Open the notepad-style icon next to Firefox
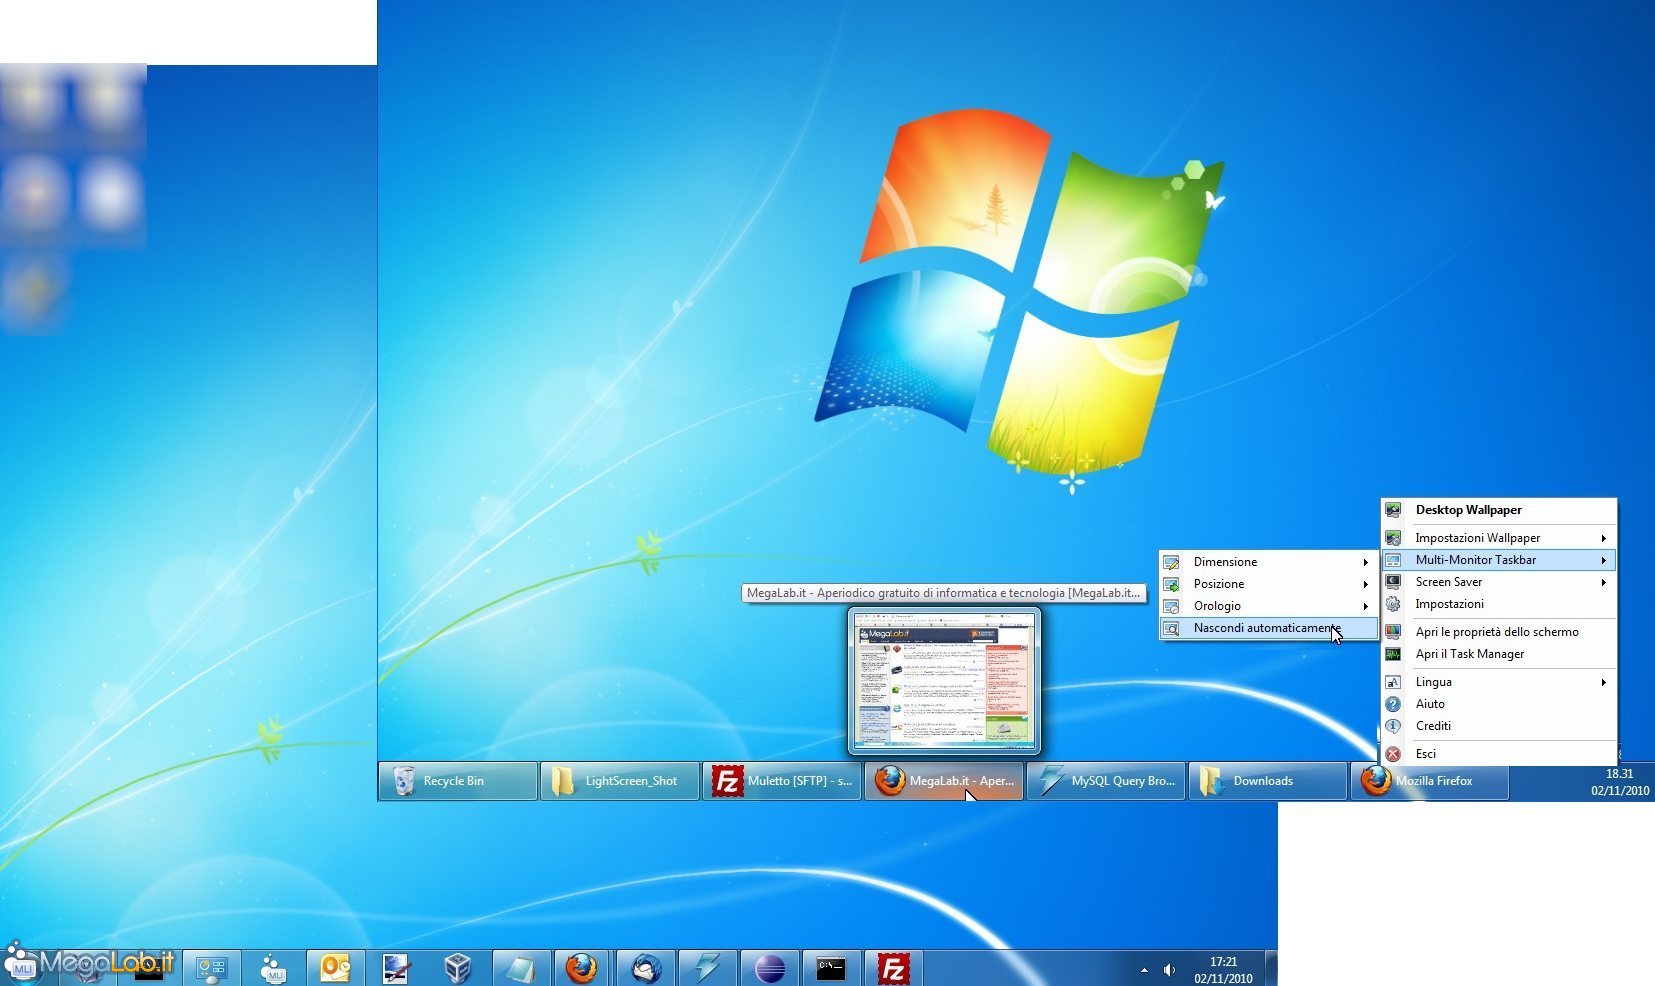Screen dimensions: 1655x986 click(519, 968)
